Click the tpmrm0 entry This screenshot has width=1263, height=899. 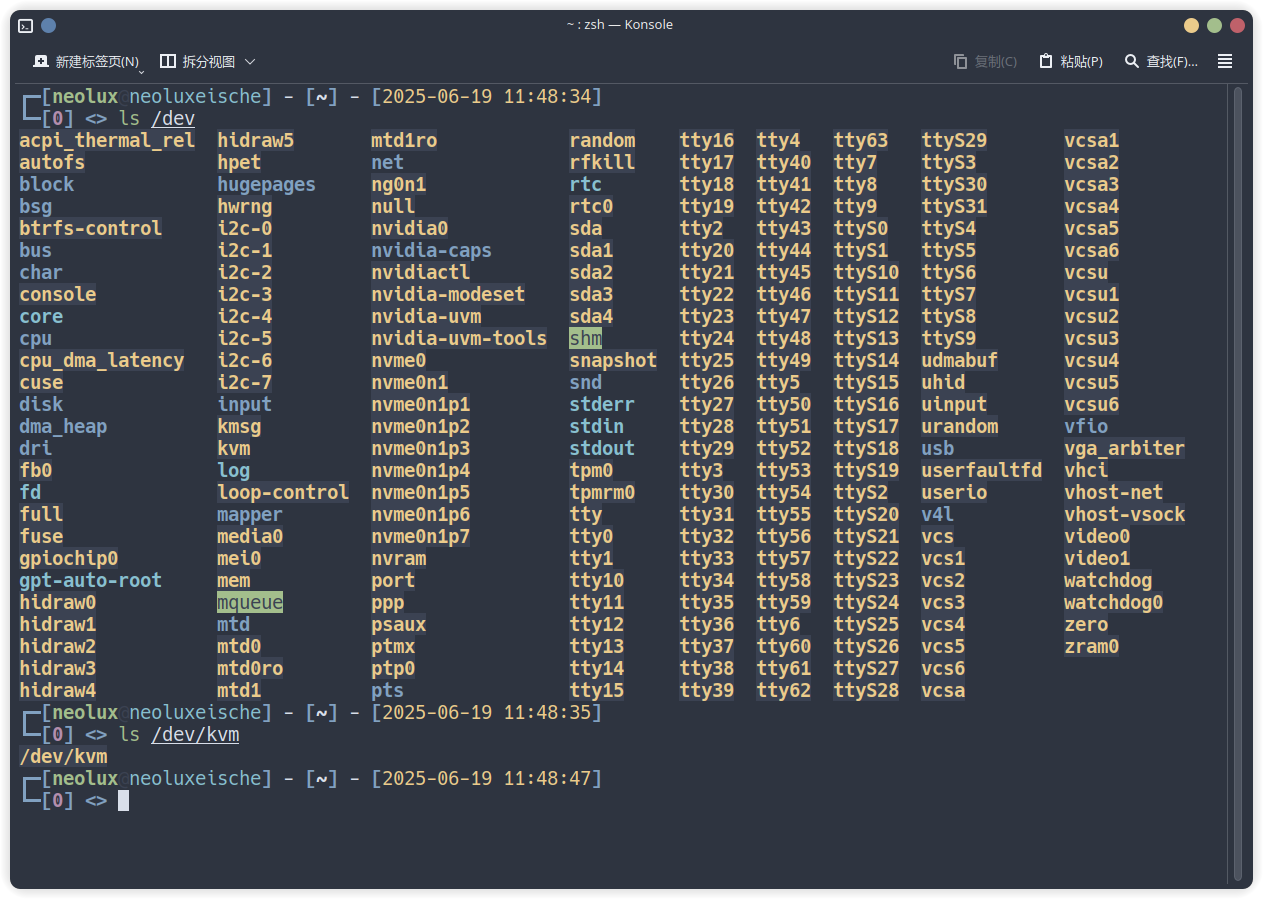(602, 492)
